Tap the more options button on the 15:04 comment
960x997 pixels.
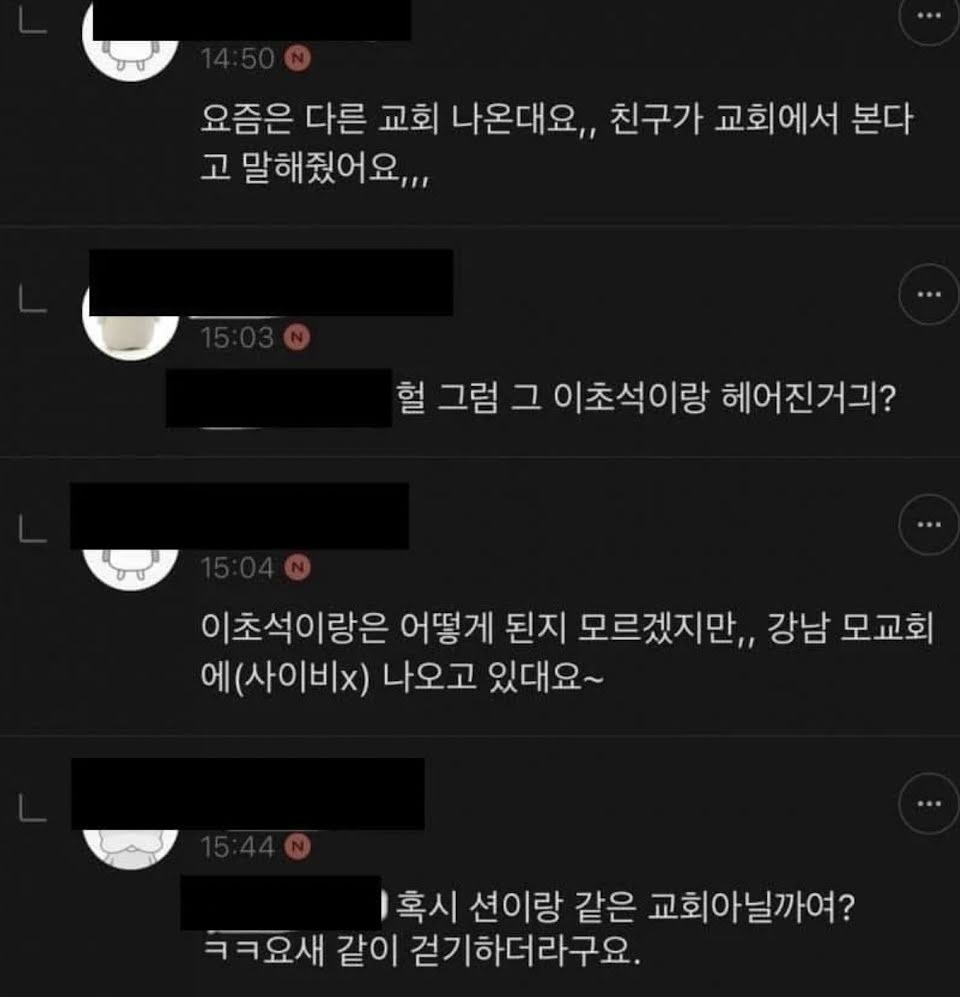click(x=929, y=525)
